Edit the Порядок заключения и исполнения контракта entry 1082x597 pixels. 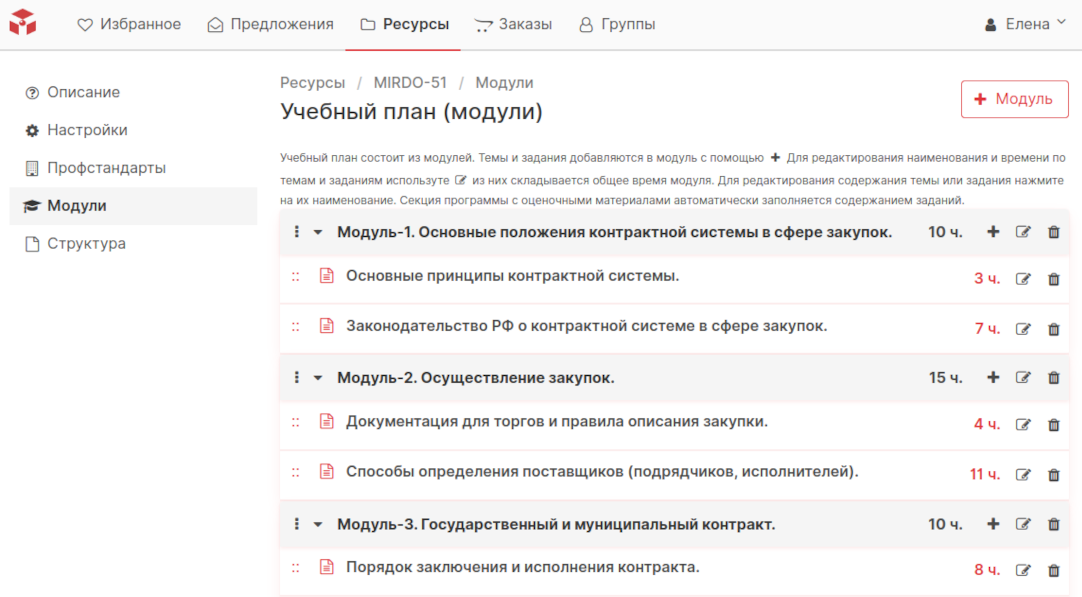click(1023, 571)
